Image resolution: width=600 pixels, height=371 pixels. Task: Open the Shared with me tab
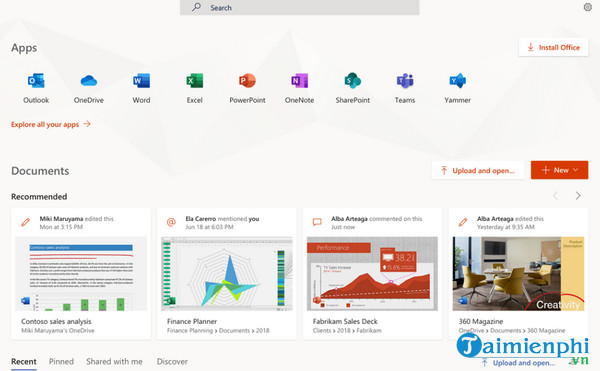point(114,361)
